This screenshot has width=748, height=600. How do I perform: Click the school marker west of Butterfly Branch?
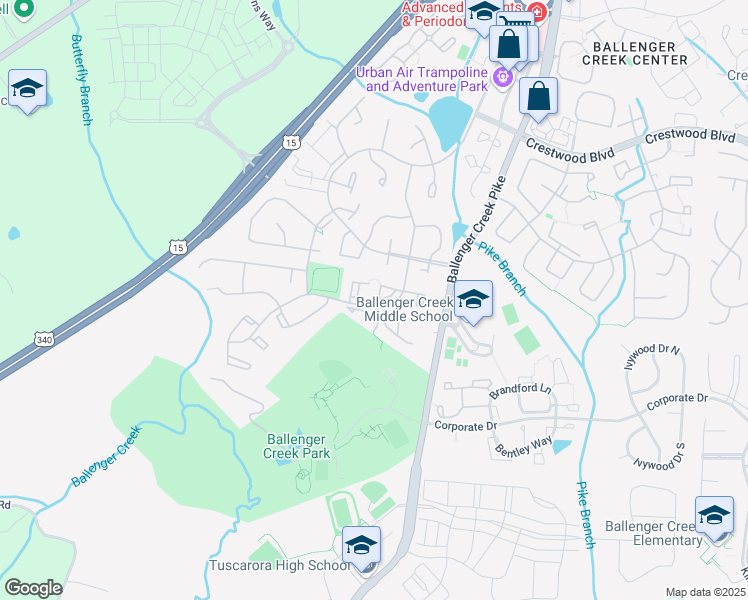pos(27,89)
